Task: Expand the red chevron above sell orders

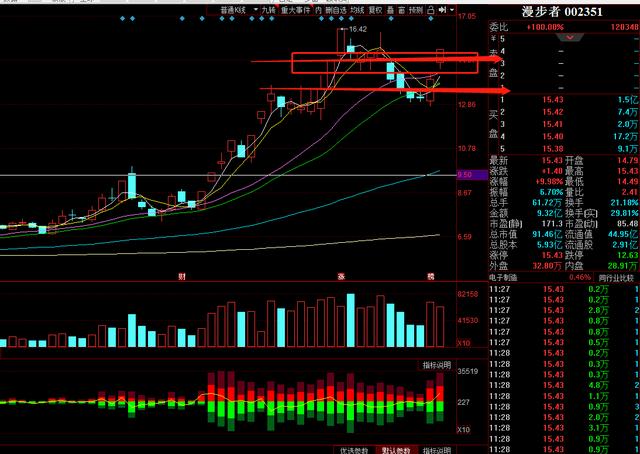Action: pyautogui.click(x=570, y=38)
